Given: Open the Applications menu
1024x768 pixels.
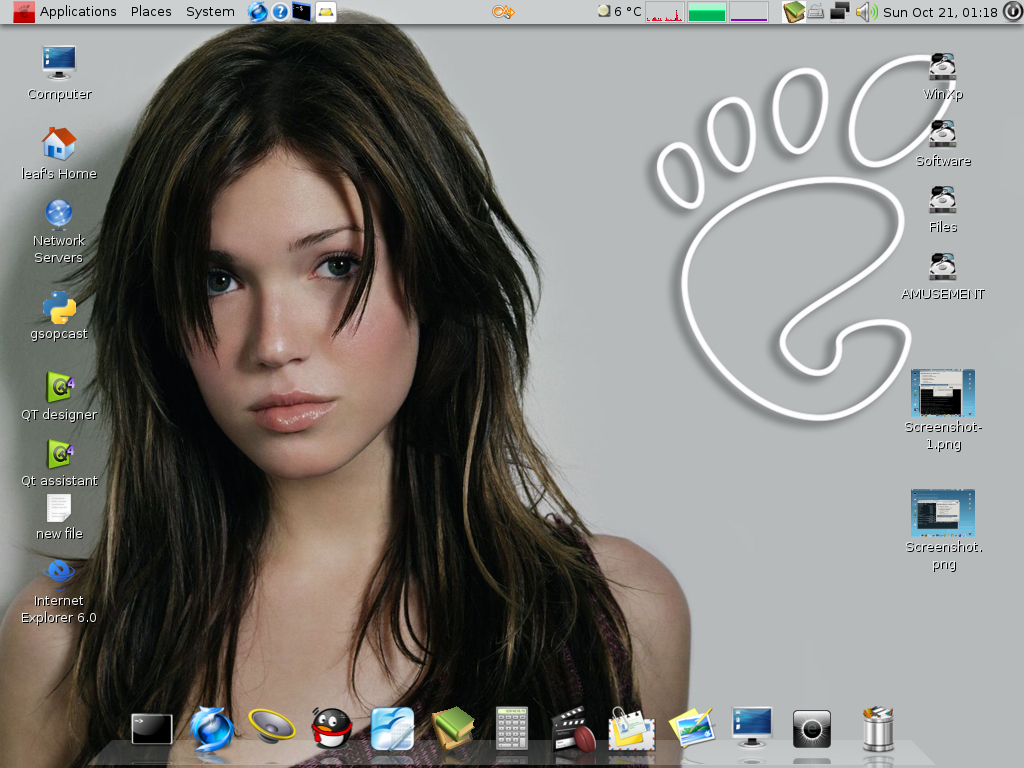Looking at the screenshot, I should 78,12.
